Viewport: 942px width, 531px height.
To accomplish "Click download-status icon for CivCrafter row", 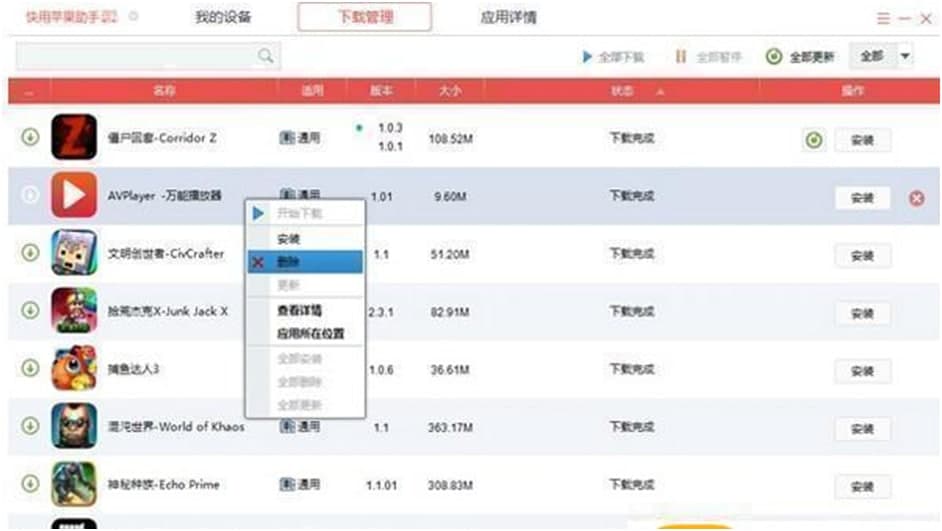I will (x=30, y=252).
